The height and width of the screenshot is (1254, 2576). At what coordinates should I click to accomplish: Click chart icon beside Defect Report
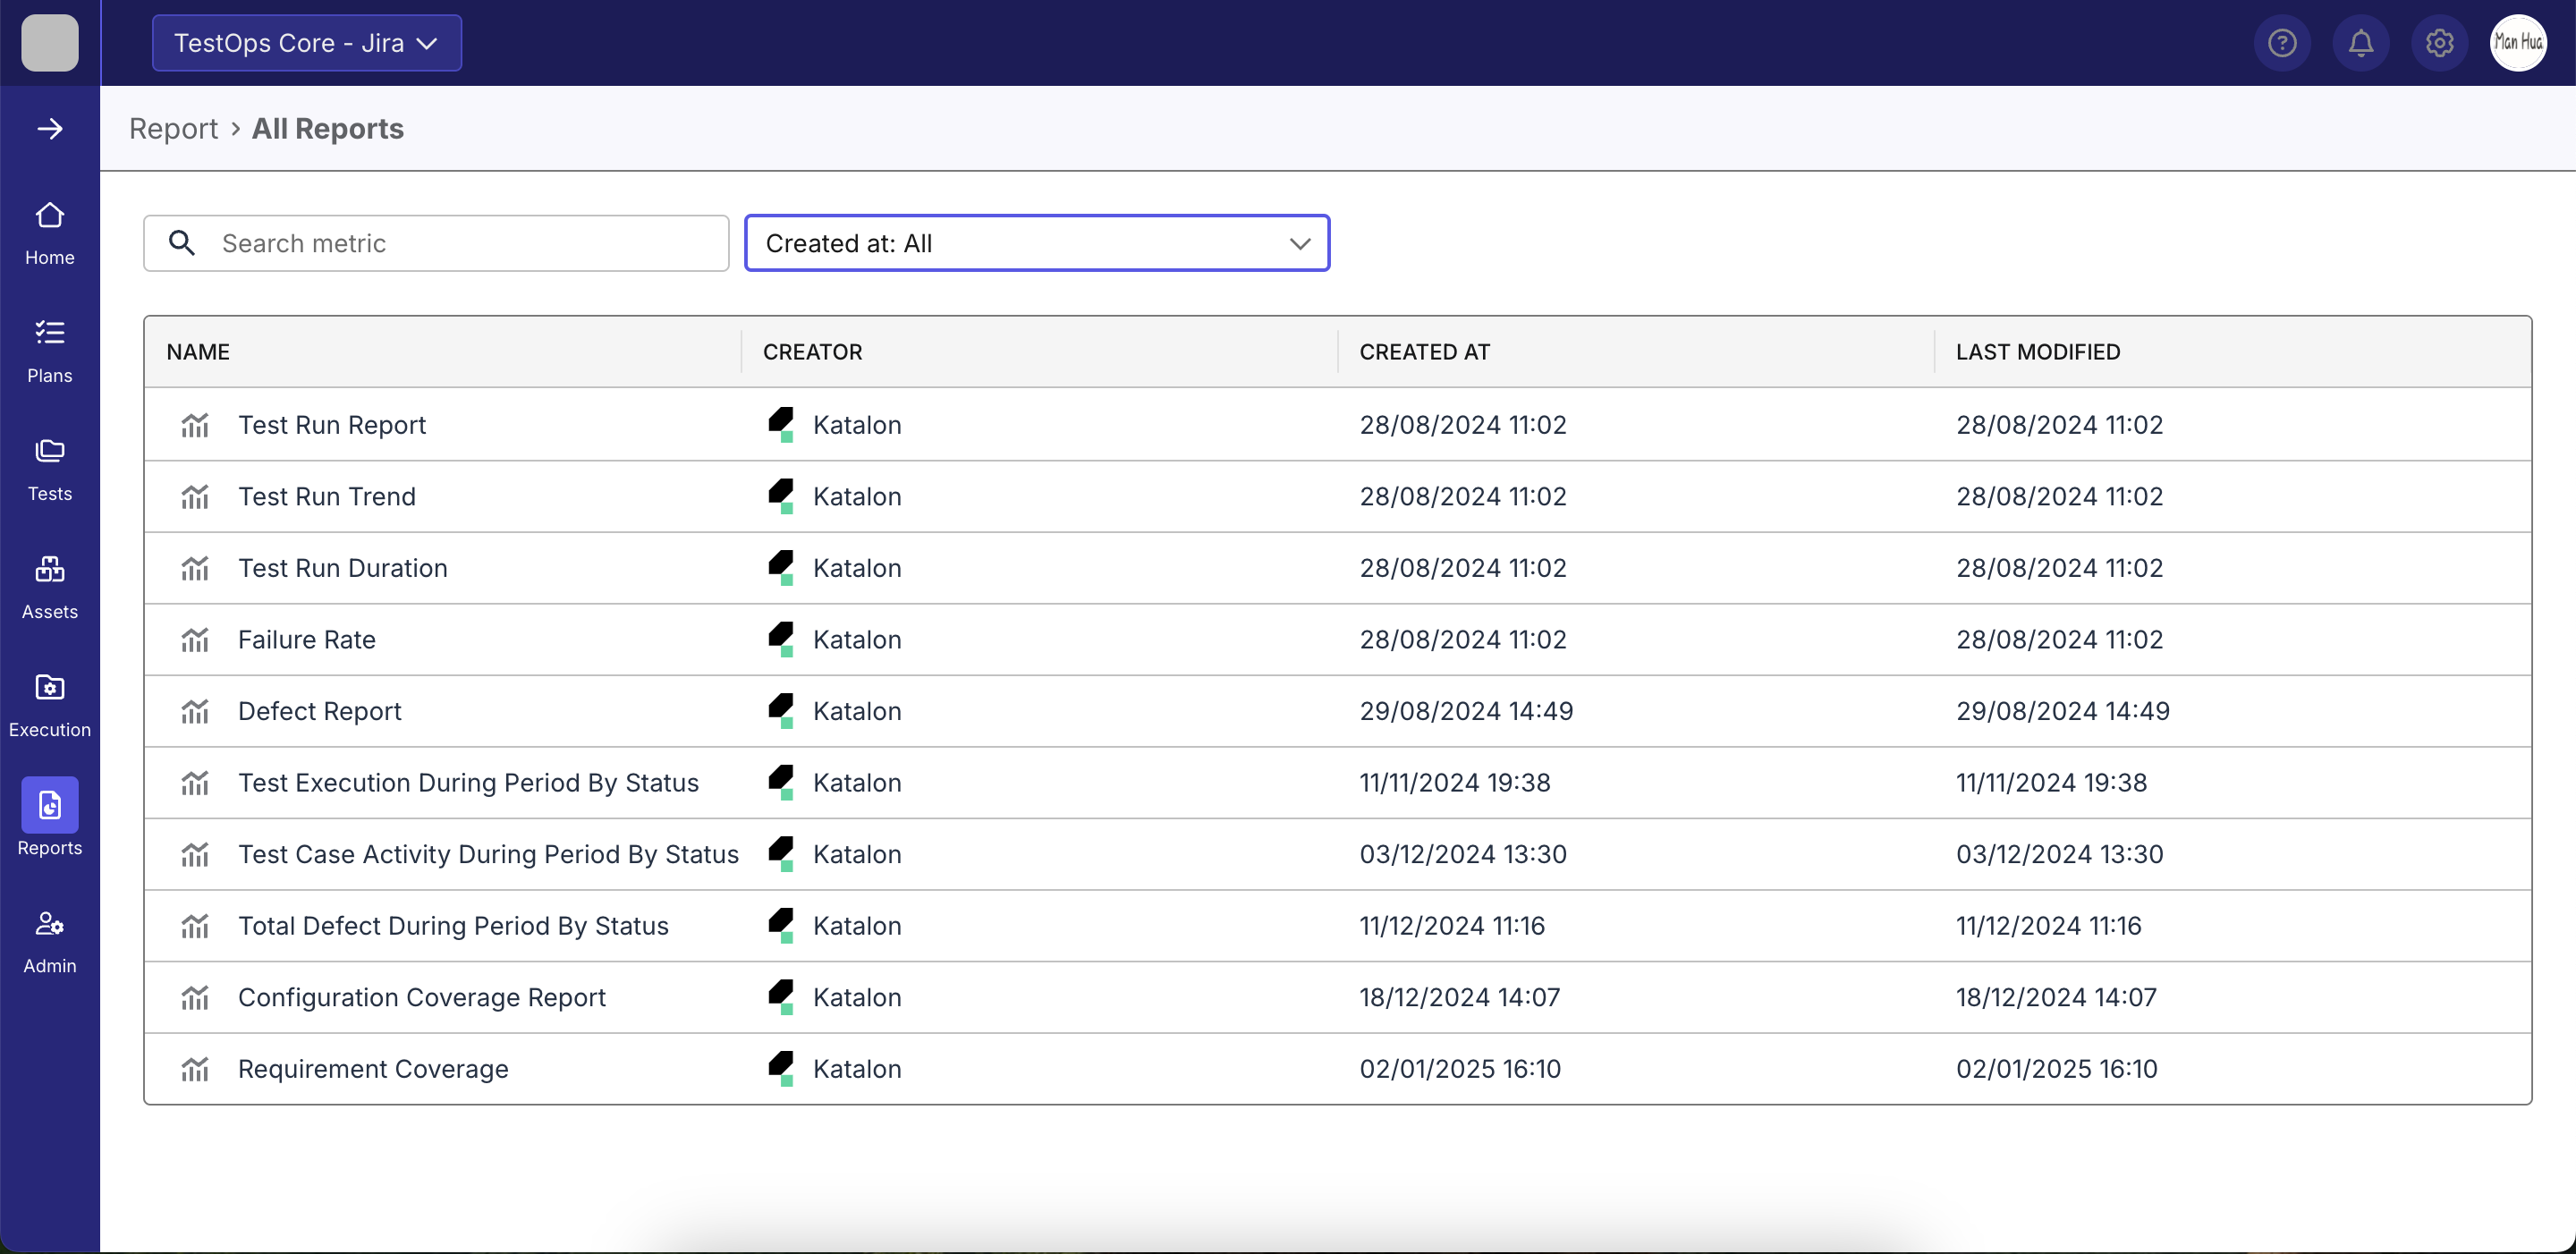pos(195,712)
